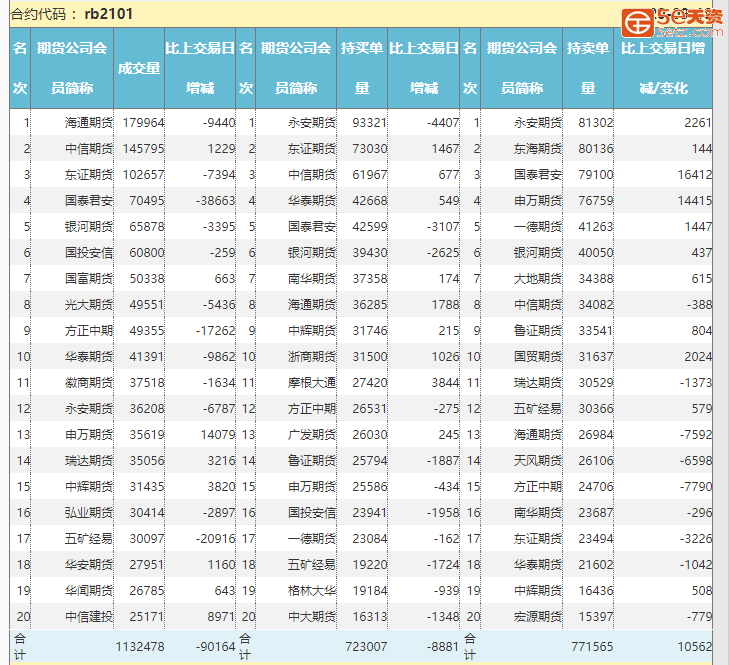This screenshot has height=665, width=729.
Task: Click 大地期货 company name
Action: 538,279
